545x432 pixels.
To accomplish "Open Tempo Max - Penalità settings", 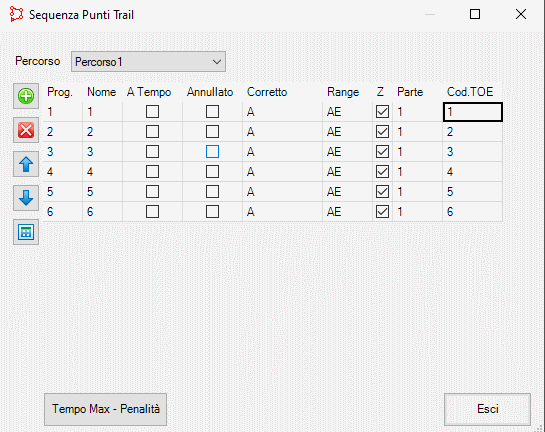I will tap(105, 409).
